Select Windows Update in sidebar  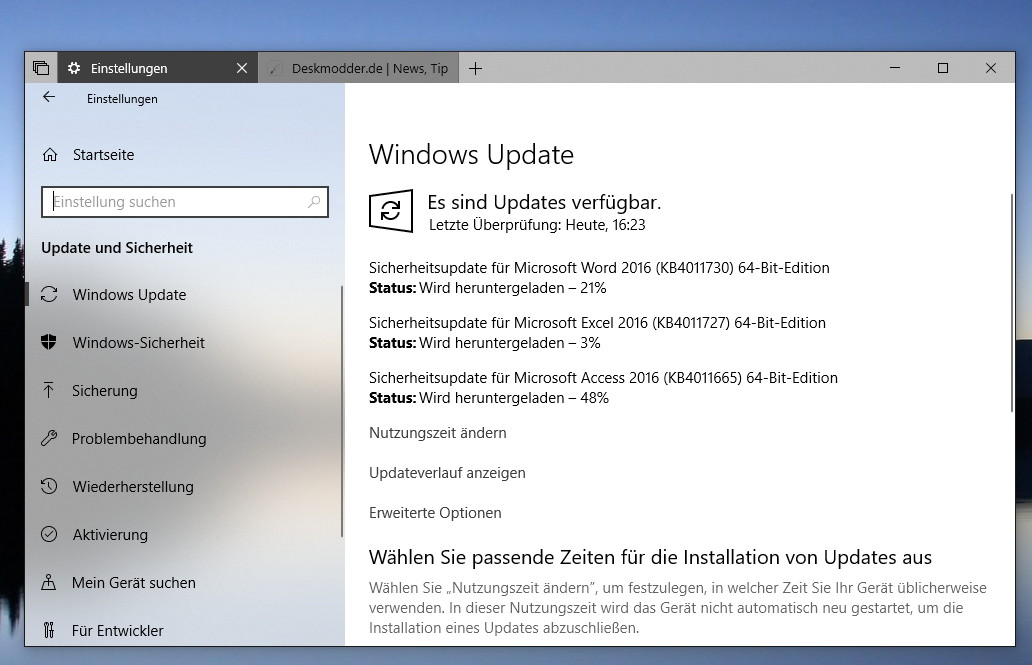coord(129,294)
